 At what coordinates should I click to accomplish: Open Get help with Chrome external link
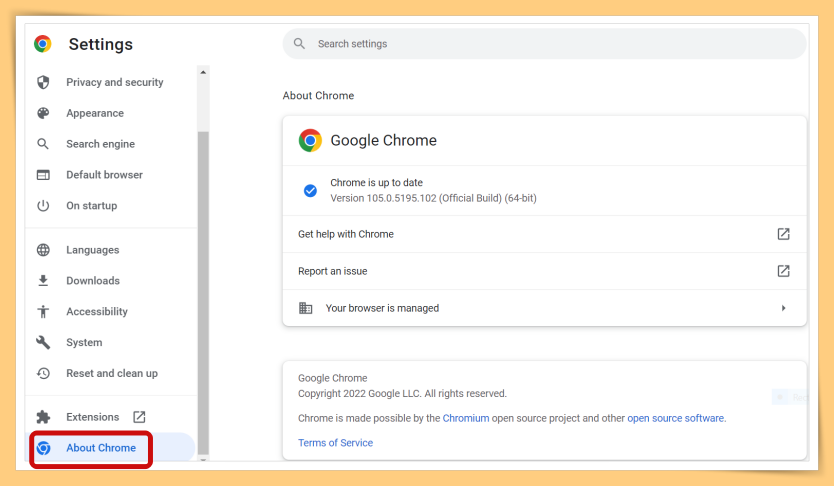(x=783, y=234)
